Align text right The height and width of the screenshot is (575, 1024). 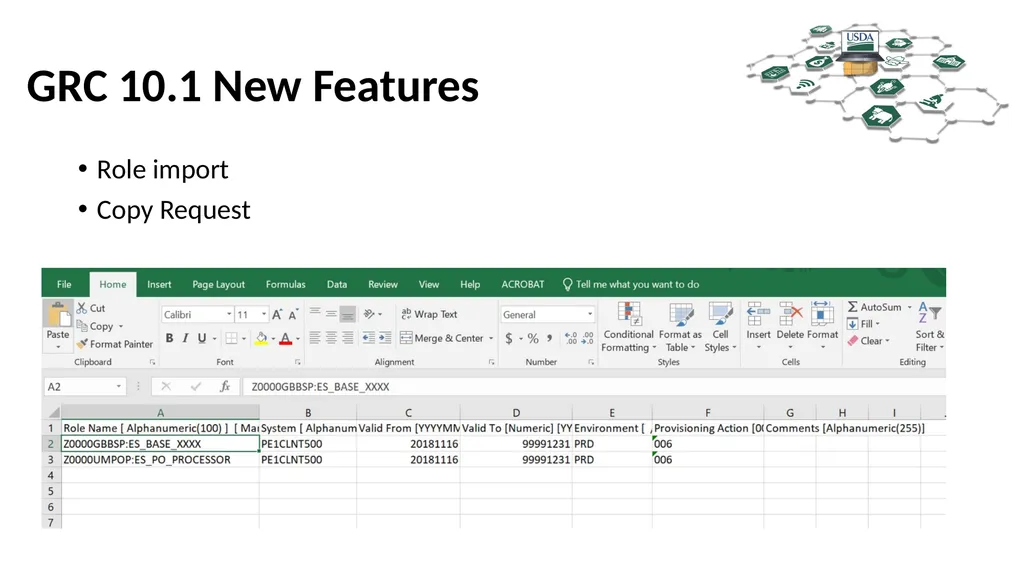347,338
